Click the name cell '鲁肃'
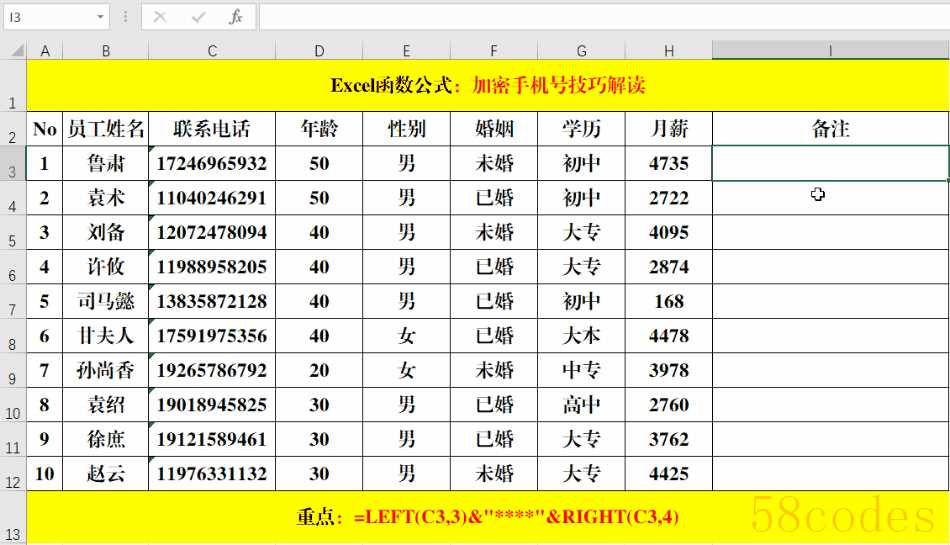Viewport: 950px width, 545px height. pos(105,163)
